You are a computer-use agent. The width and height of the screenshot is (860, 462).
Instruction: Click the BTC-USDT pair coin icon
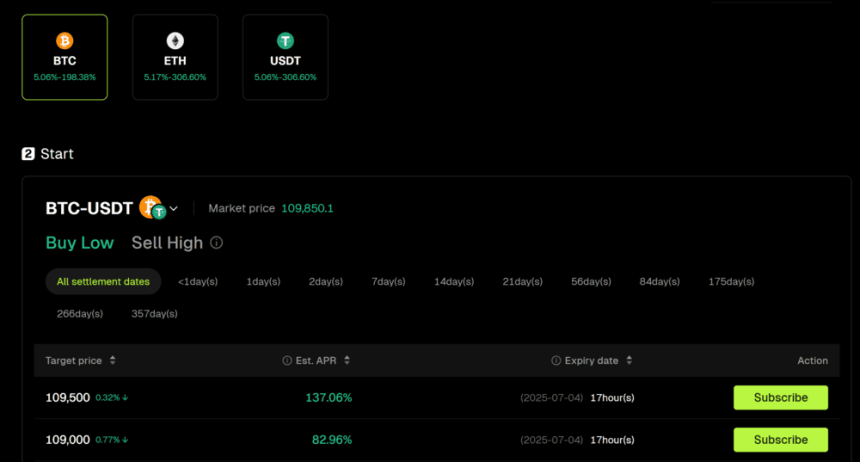pyautogui.click(x=152, y=208)
